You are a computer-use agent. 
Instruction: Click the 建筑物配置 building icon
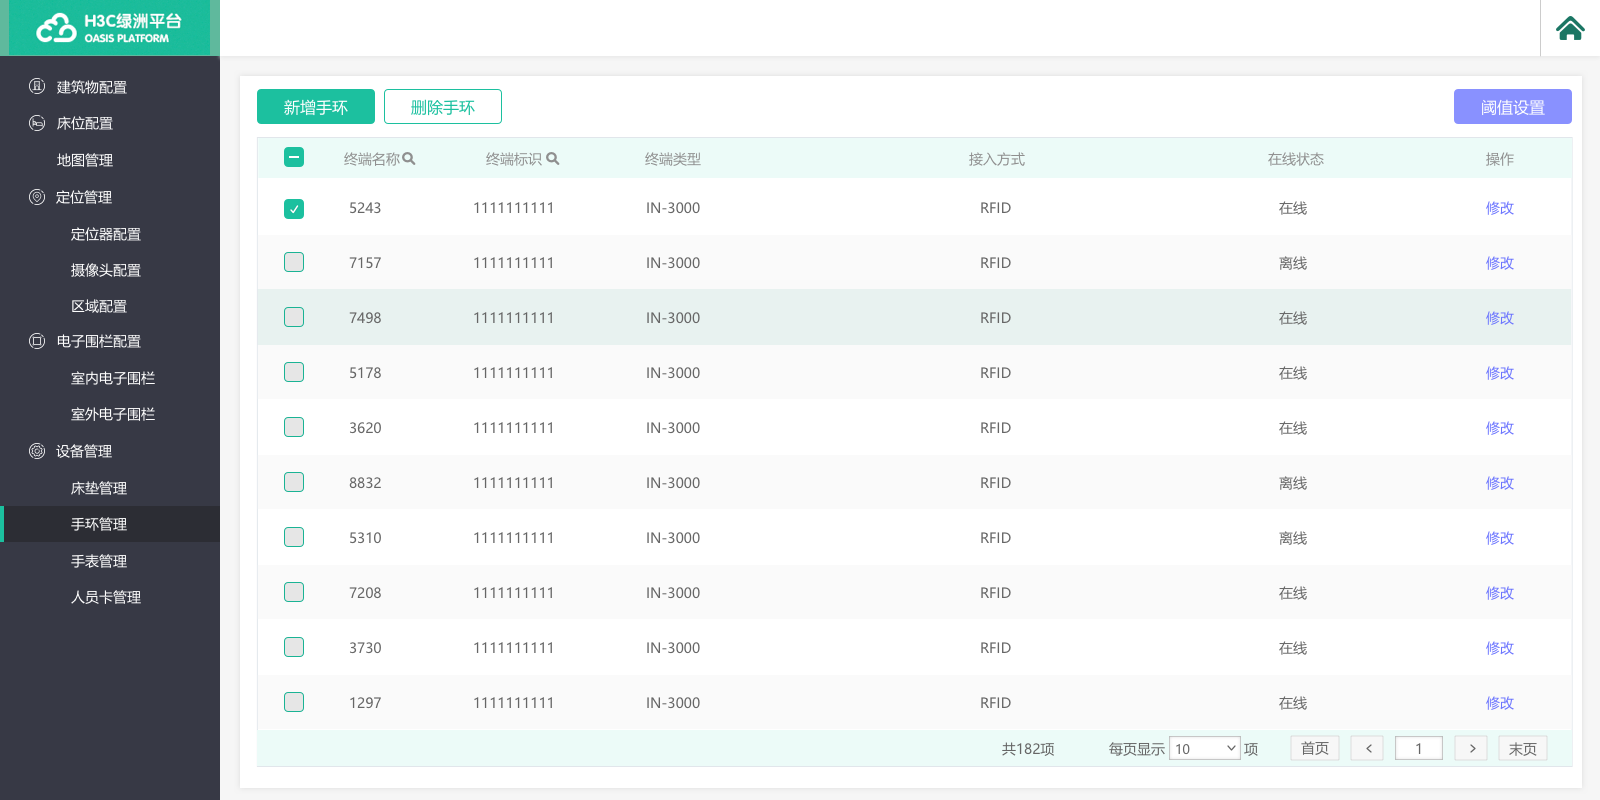[x=37, y=86]
